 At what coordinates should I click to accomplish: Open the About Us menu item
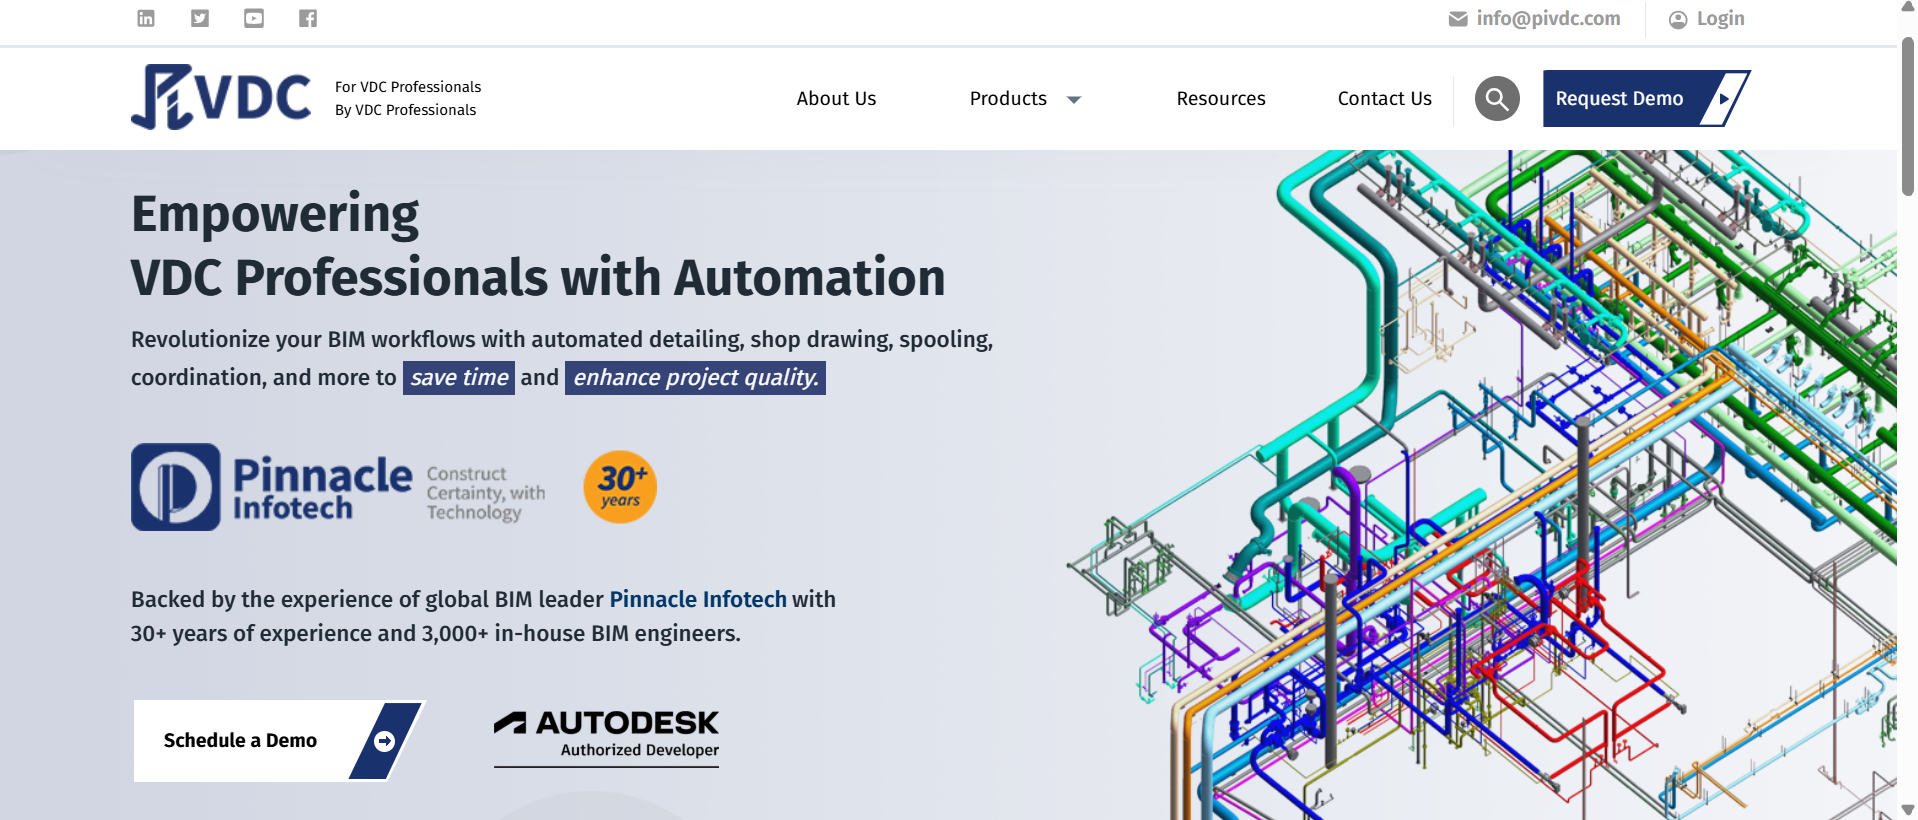[x=836, y=98]
